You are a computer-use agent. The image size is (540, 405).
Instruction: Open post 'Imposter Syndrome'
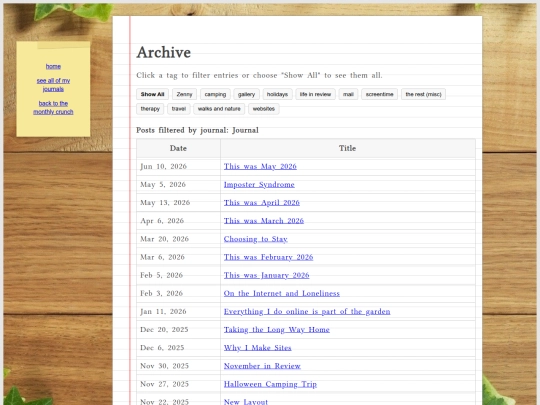pos(259,185)
